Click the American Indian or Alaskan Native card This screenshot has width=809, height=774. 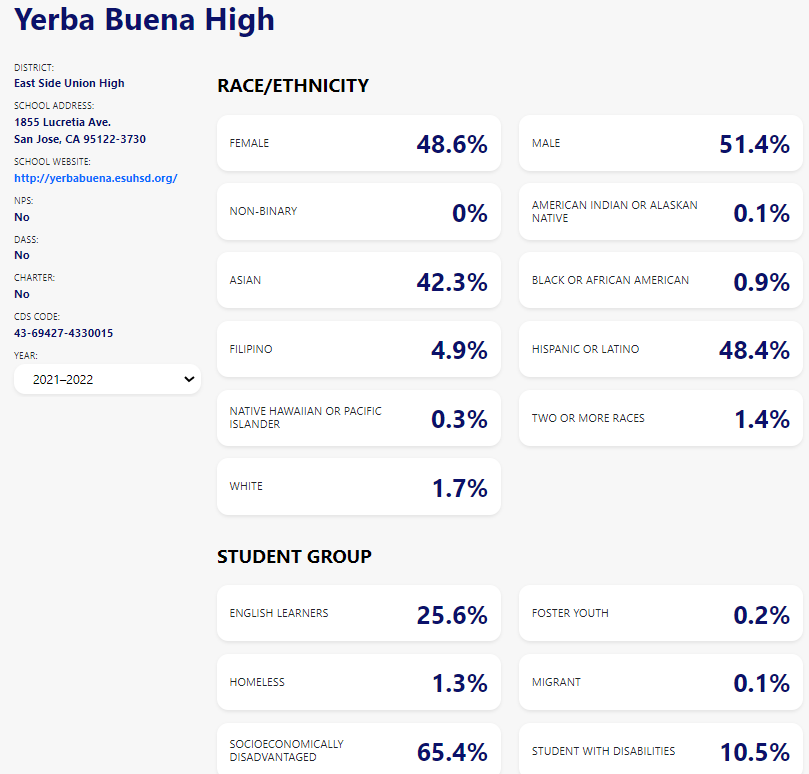(x=660, y=212)
